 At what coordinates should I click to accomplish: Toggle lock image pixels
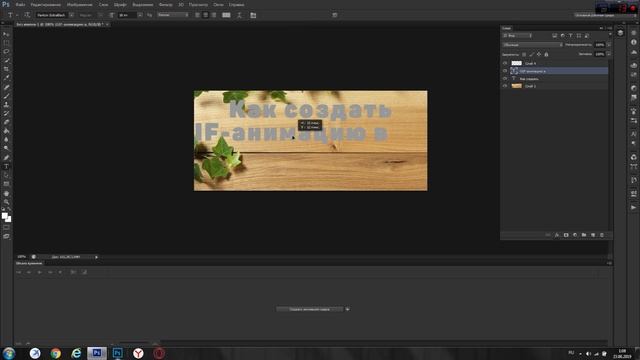click(x=531, y=54)
